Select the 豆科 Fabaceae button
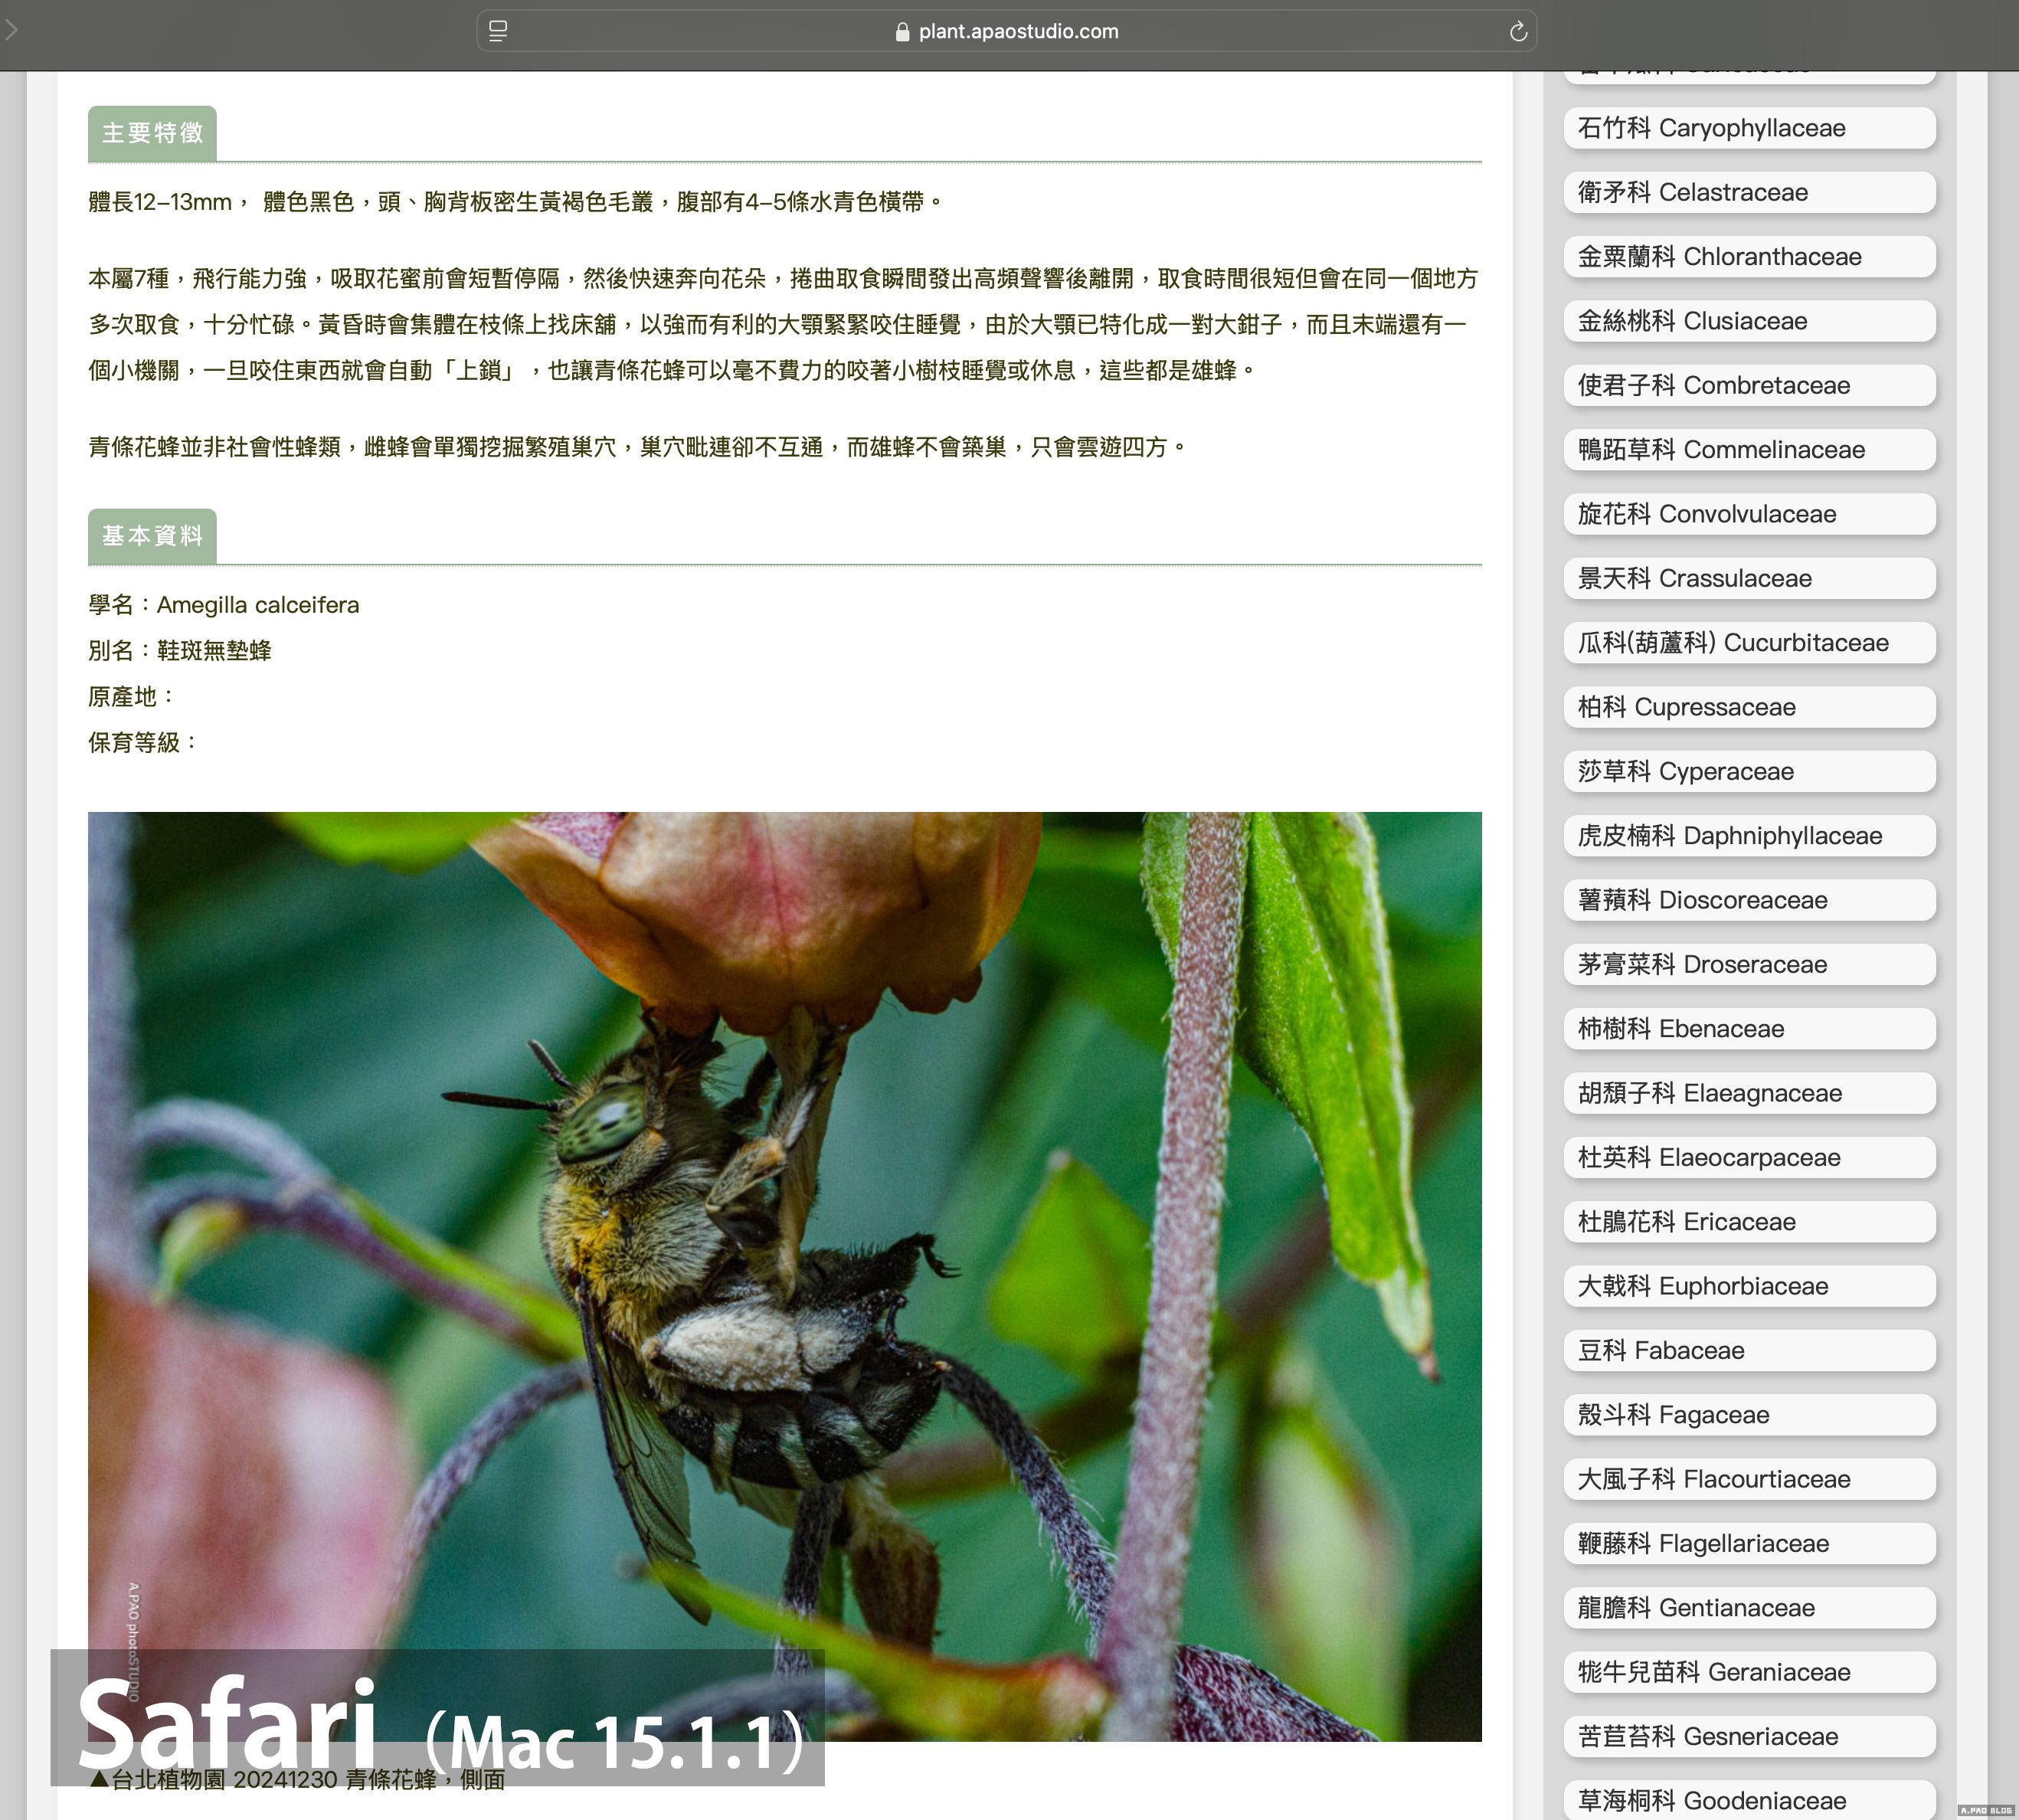This screenshot has width=2019, height=1820. pyautogui.click(x=1749, y=1350)
